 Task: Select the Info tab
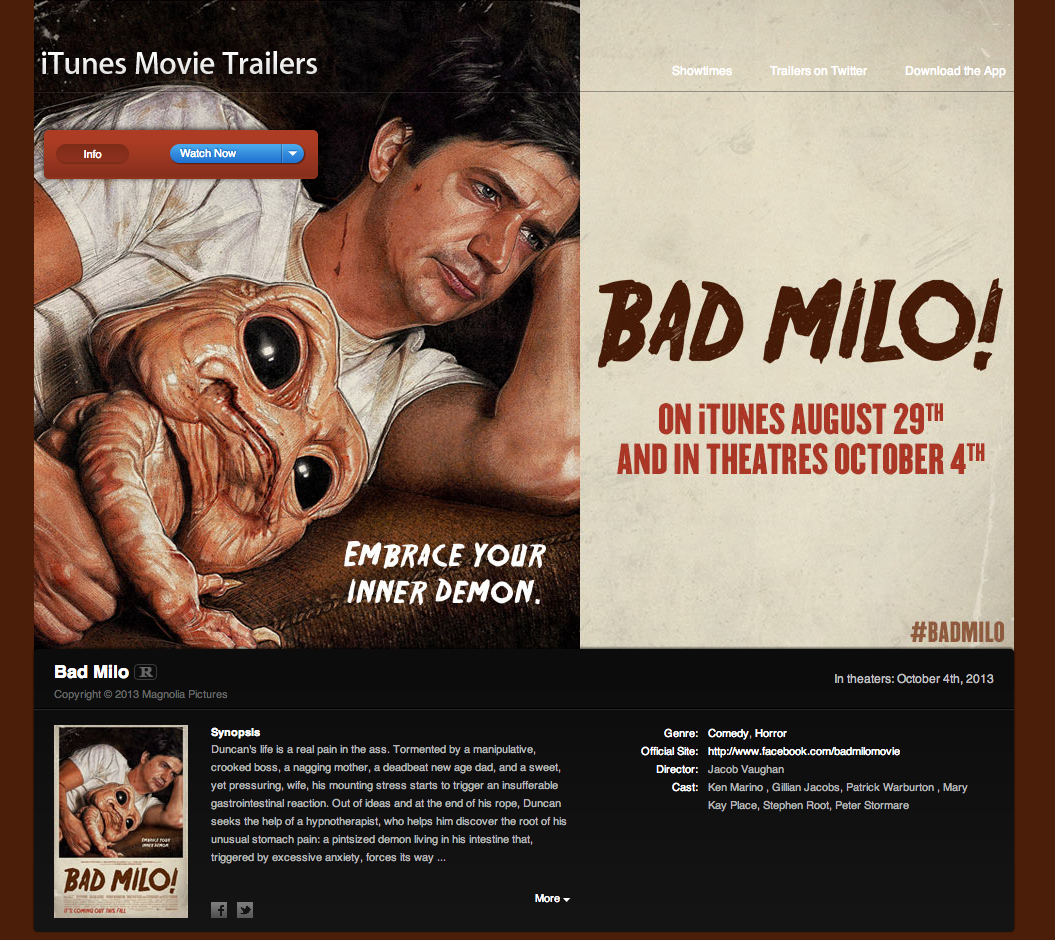tap(92, 154)
